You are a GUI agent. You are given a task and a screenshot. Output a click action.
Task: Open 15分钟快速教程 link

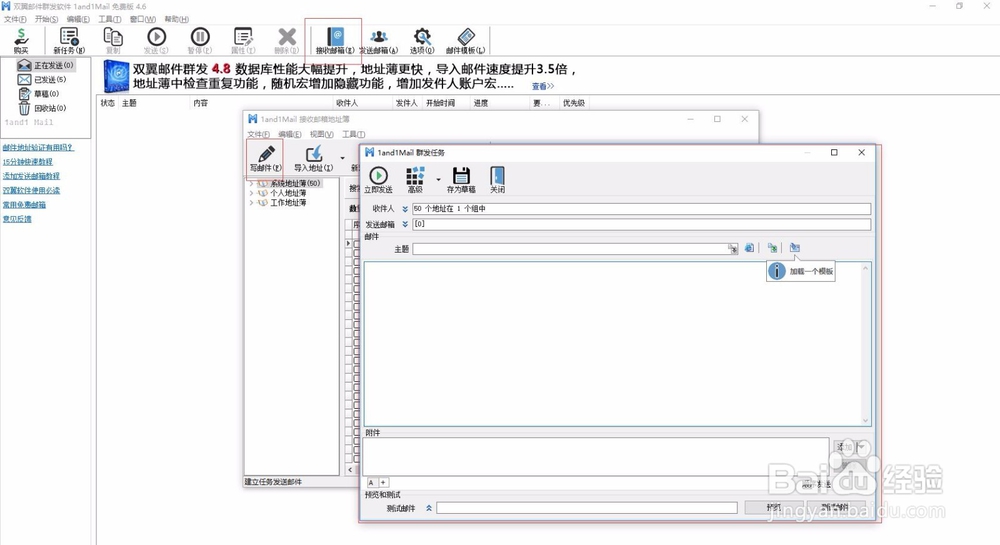pos(27,162)
